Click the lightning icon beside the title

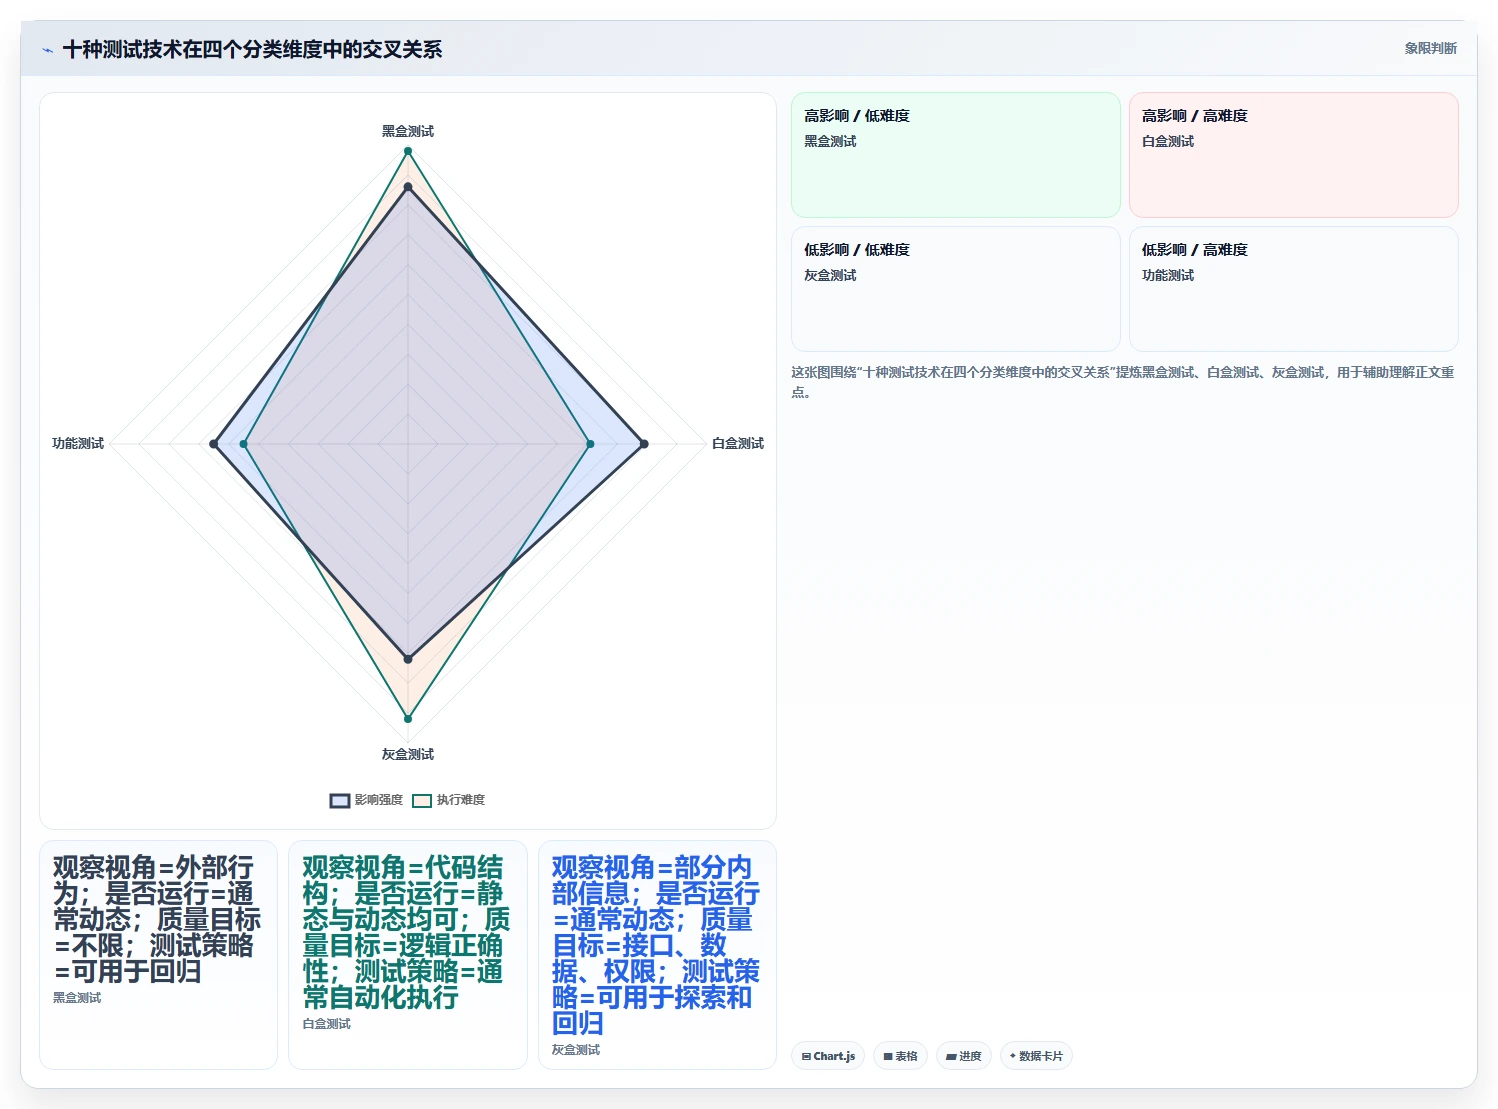coord(47,50)
